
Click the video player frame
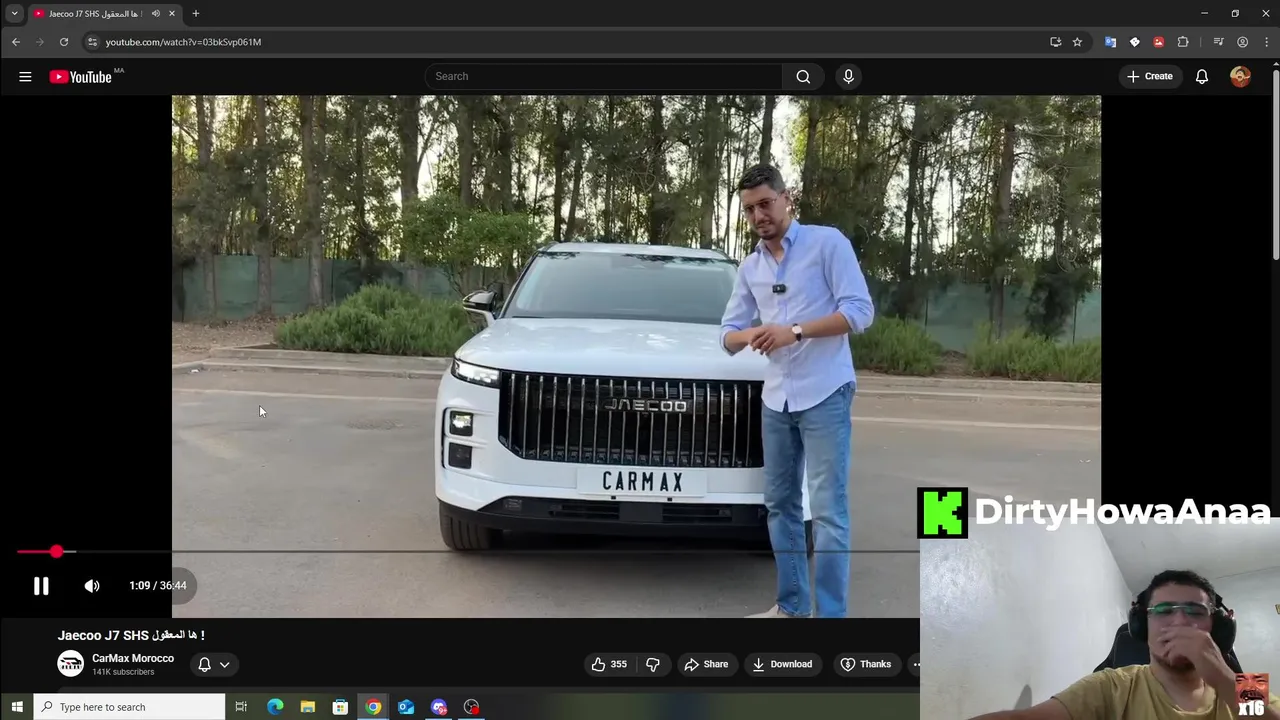pos(636,356)
